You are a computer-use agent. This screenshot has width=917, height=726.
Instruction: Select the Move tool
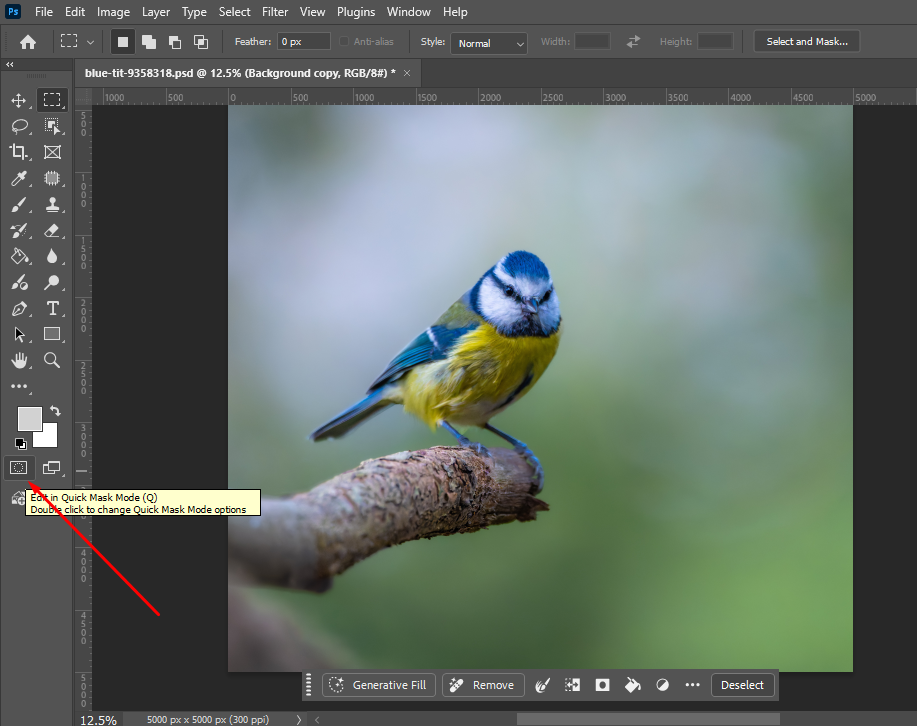(20, 100)
